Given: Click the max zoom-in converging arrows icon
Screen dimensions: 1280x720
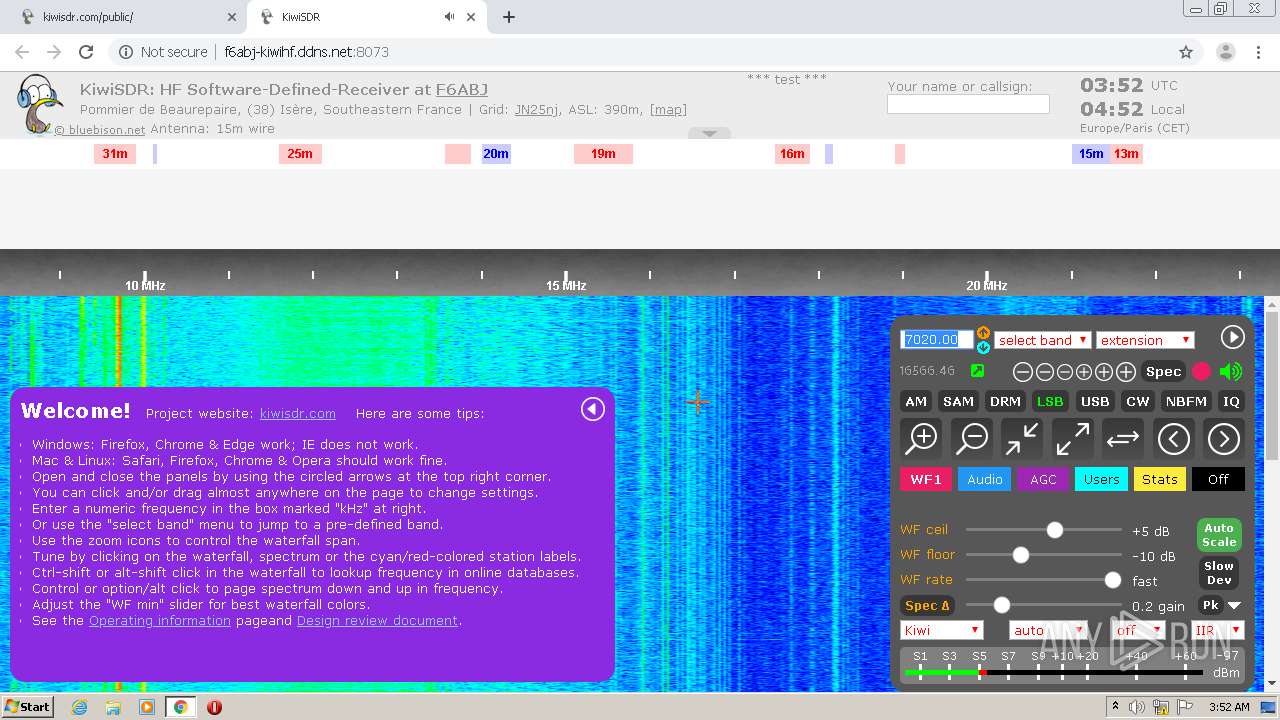Looking at the screenshot, I should click(x=1022, y=438).
